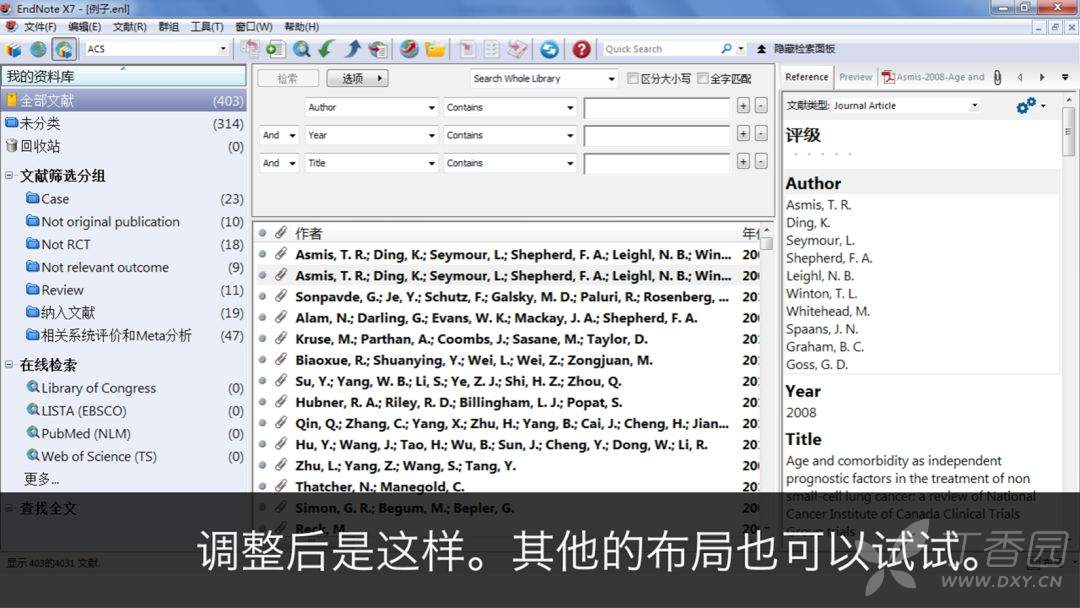
Task: Open Online Search magnifier toolbar icon
Action: tap(301, 49)
